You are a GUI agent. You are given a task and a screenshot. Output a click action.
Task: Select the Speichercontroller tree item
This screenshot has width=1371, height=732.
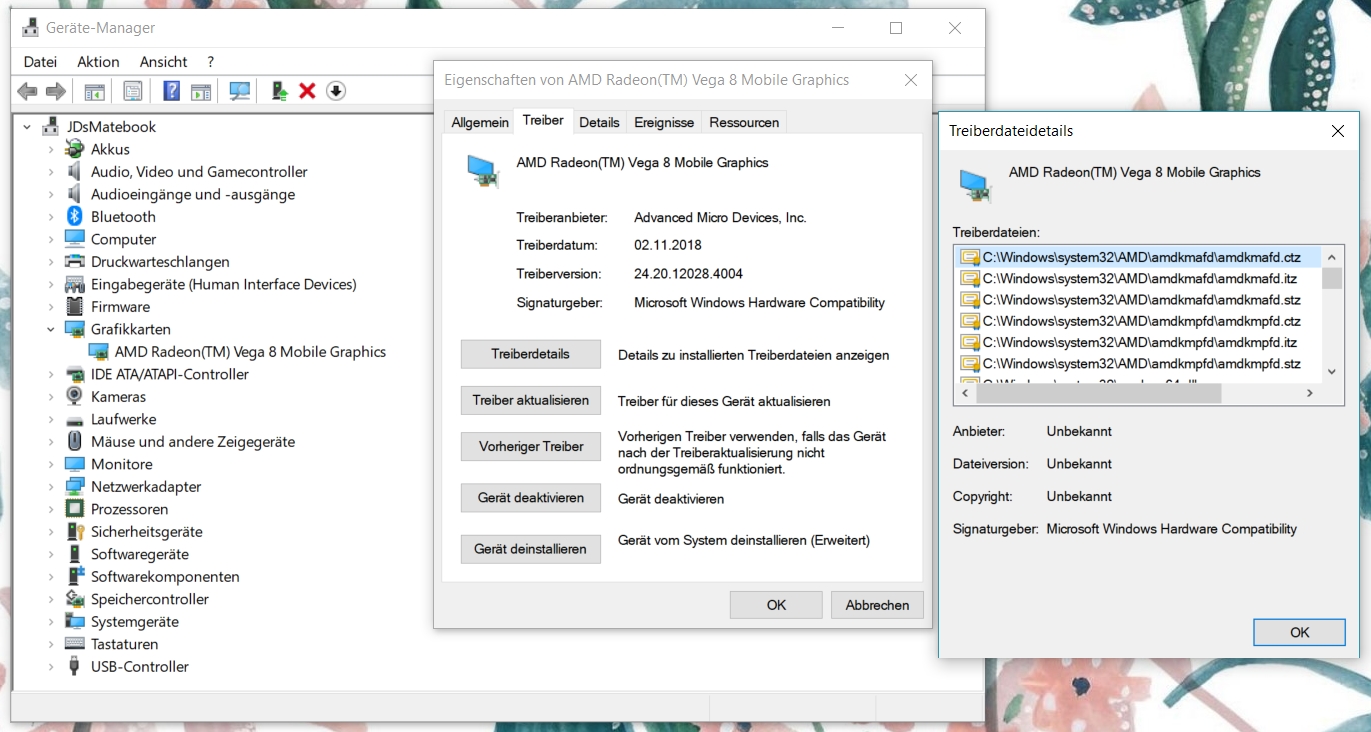click(x=150, y=599)
